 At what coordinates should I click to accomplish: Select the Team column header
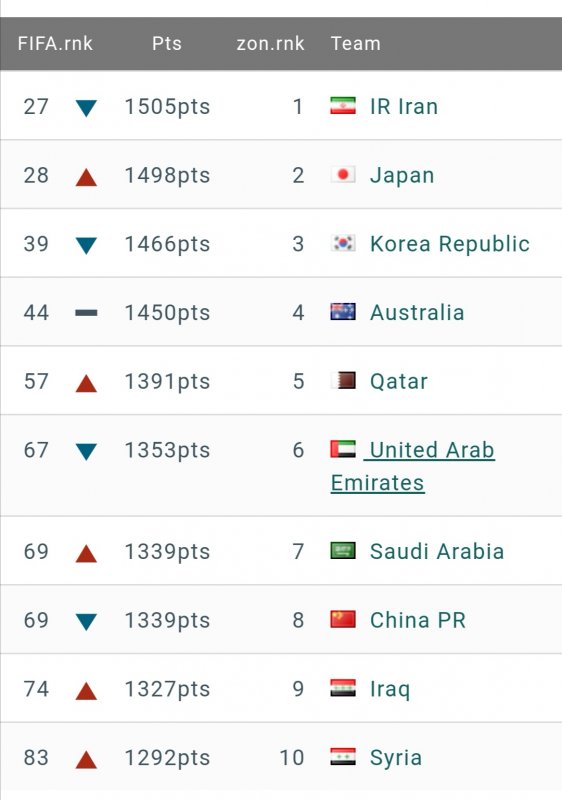pyautogui.click(x=355, y=43)
